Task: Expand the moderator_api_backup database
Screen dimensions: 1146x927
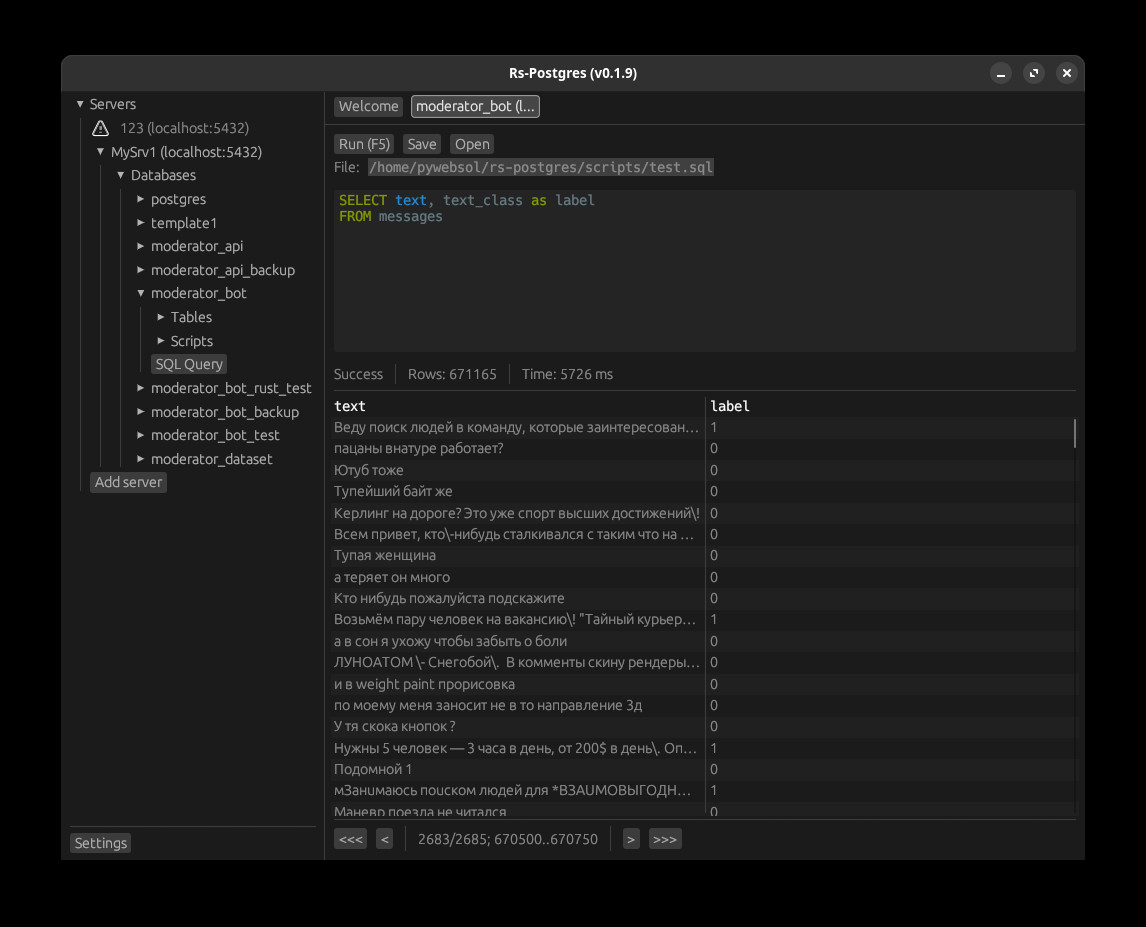Action: [x=141, y=270]
